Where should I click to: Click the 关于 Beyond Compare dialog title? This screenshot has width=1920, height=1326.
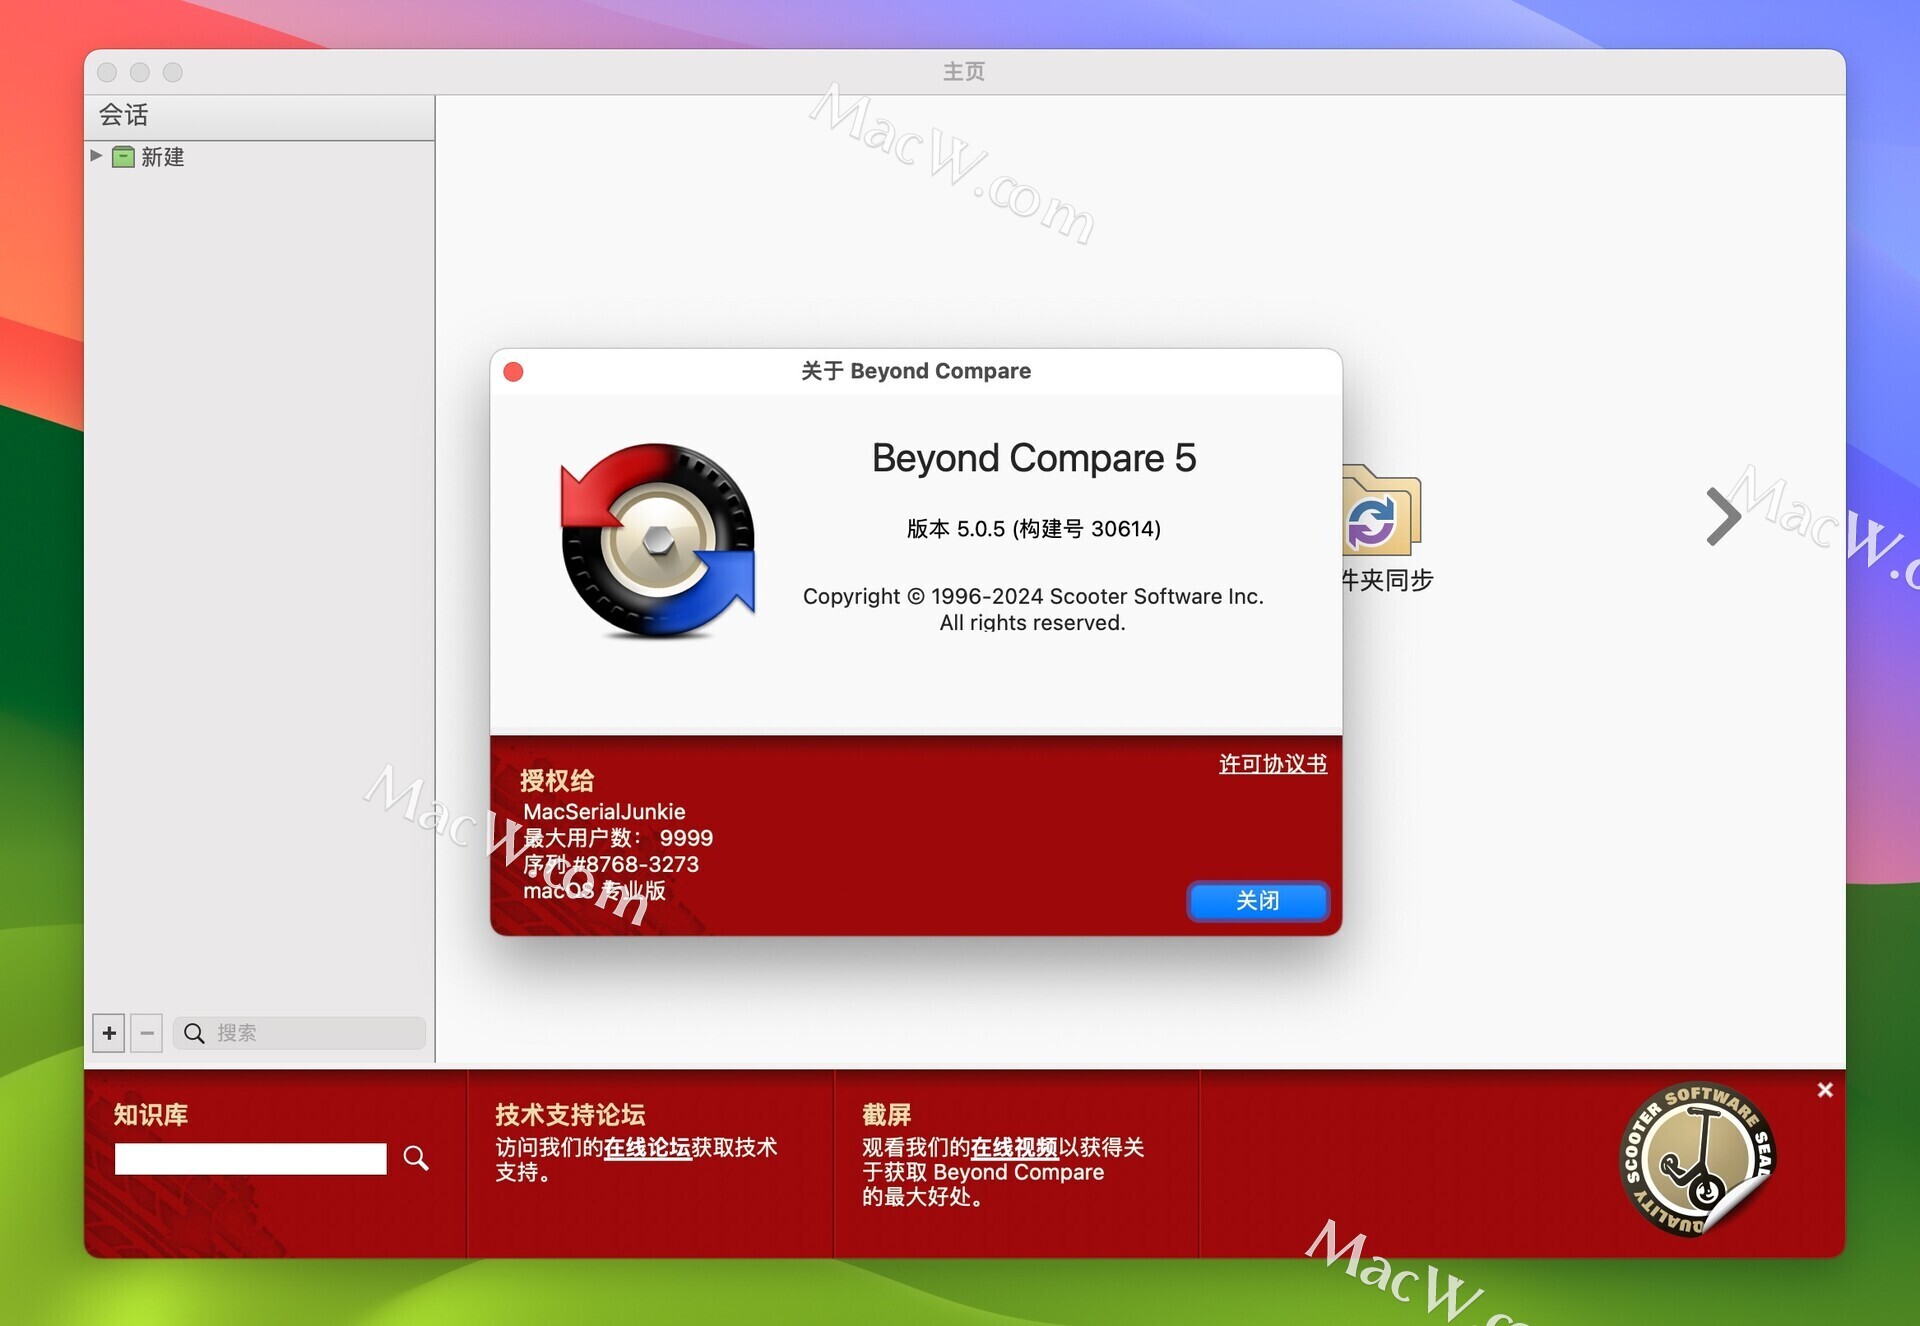pyautogui.click(x=916, y=371)
